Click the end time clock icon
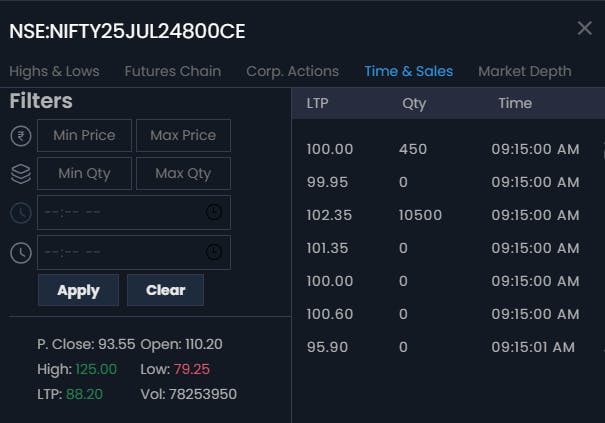Viewport: 605px width, 423px height. (21, 253)
